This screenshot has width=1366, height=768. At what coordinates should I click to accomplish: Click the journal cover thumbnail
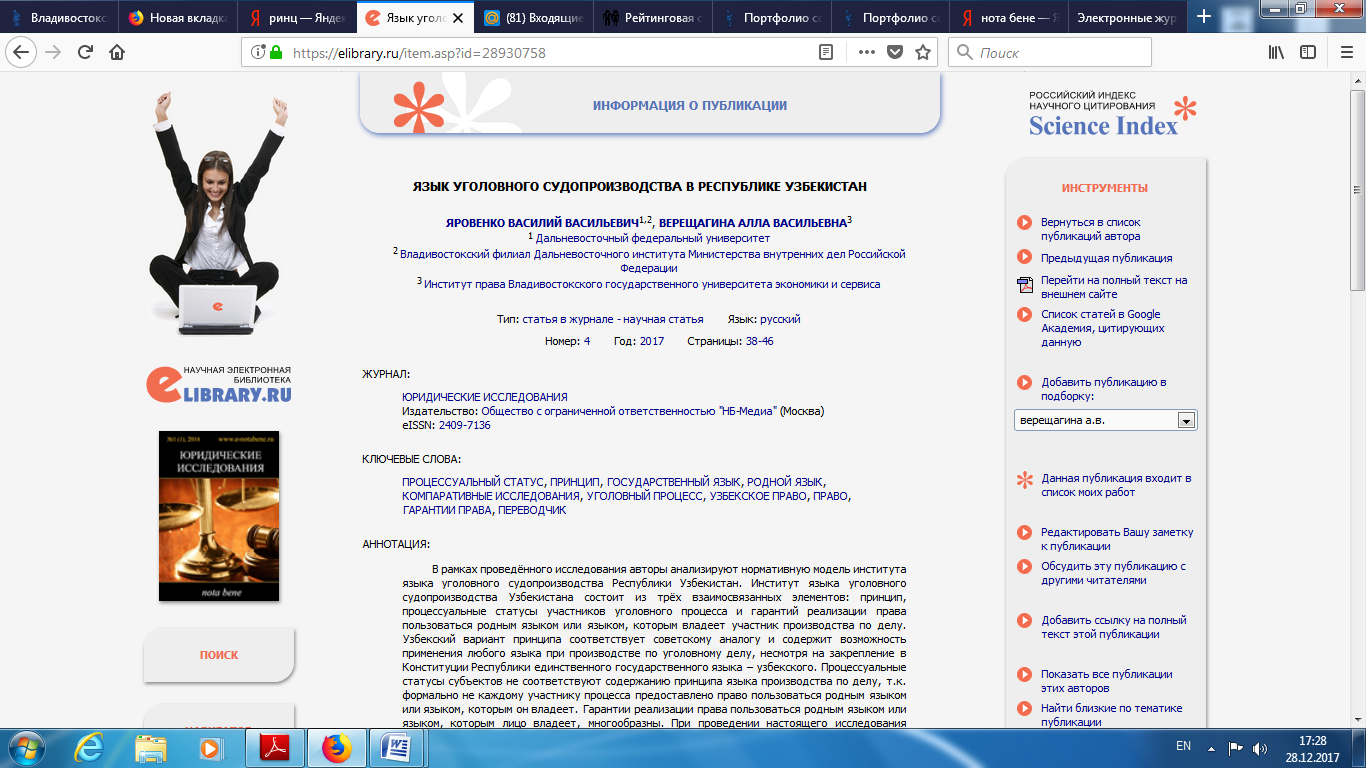click(219, 516)
